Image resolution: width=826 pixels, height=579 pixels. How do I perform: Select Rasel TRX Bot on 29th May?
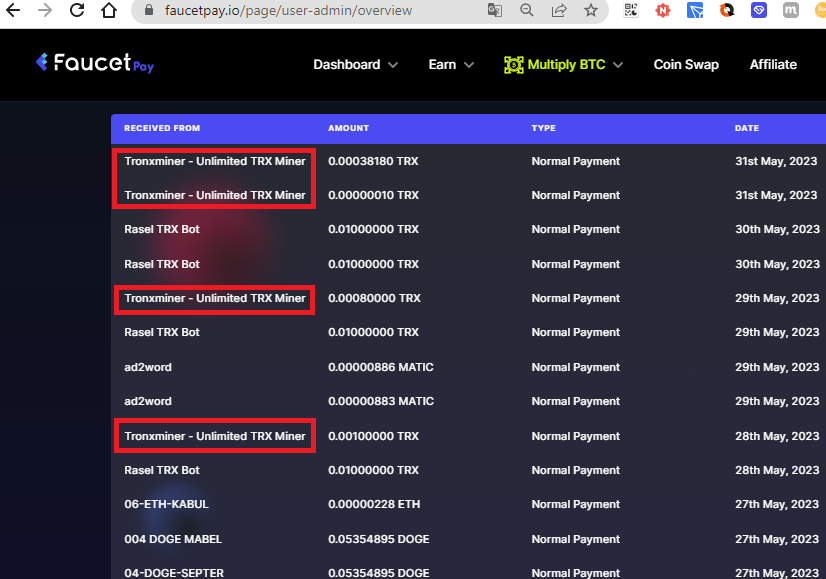(162, 332)
